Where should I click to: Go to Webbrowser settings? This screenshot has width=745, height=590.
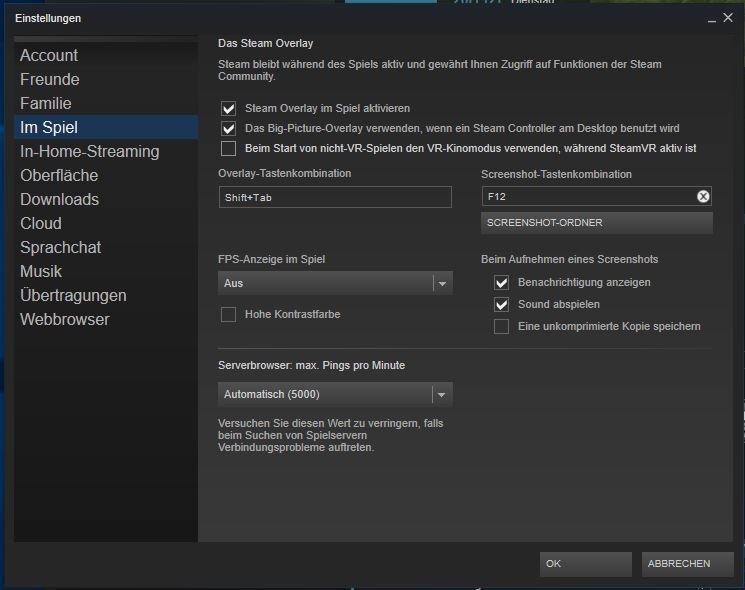click(x=106, y=319)
